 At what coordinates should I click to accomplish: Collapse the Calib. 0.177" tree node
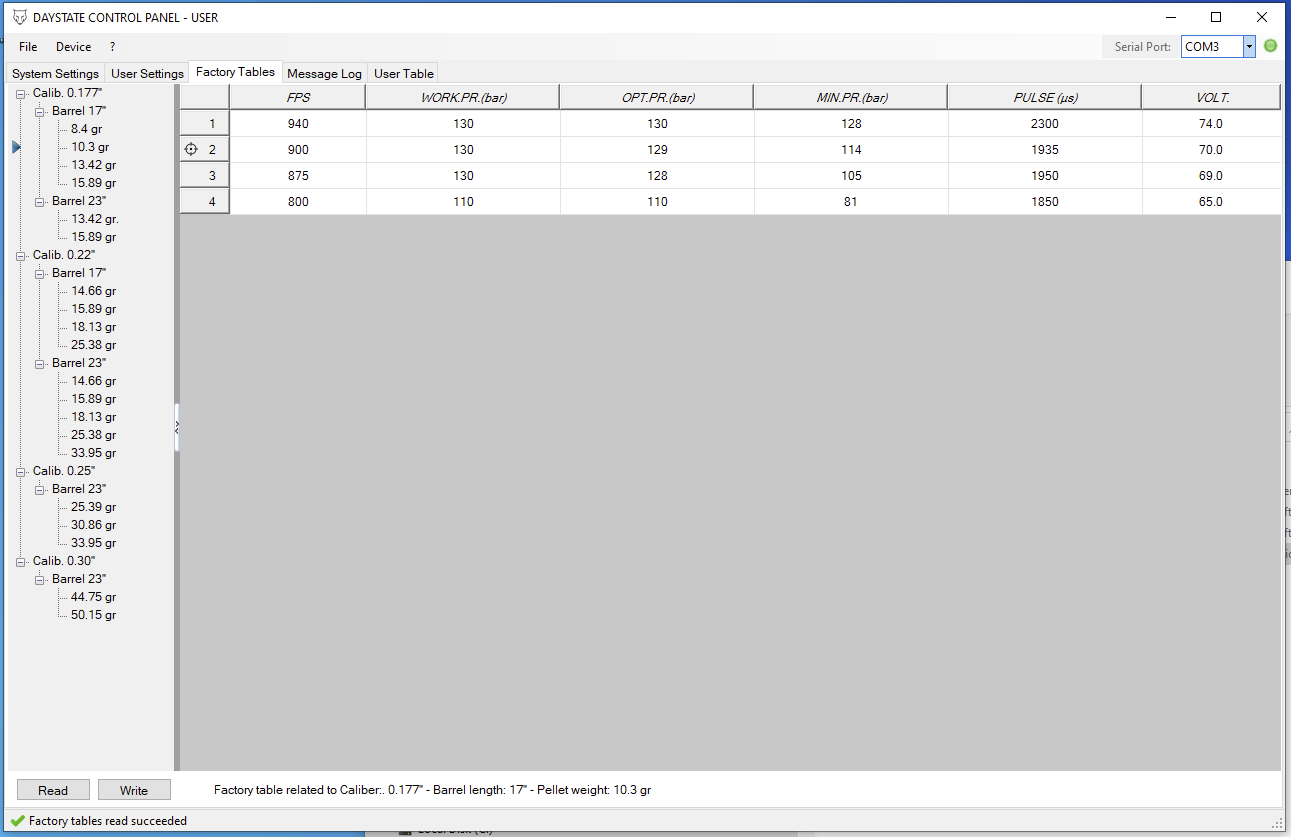pyautogui.click(x=21, y=93)
